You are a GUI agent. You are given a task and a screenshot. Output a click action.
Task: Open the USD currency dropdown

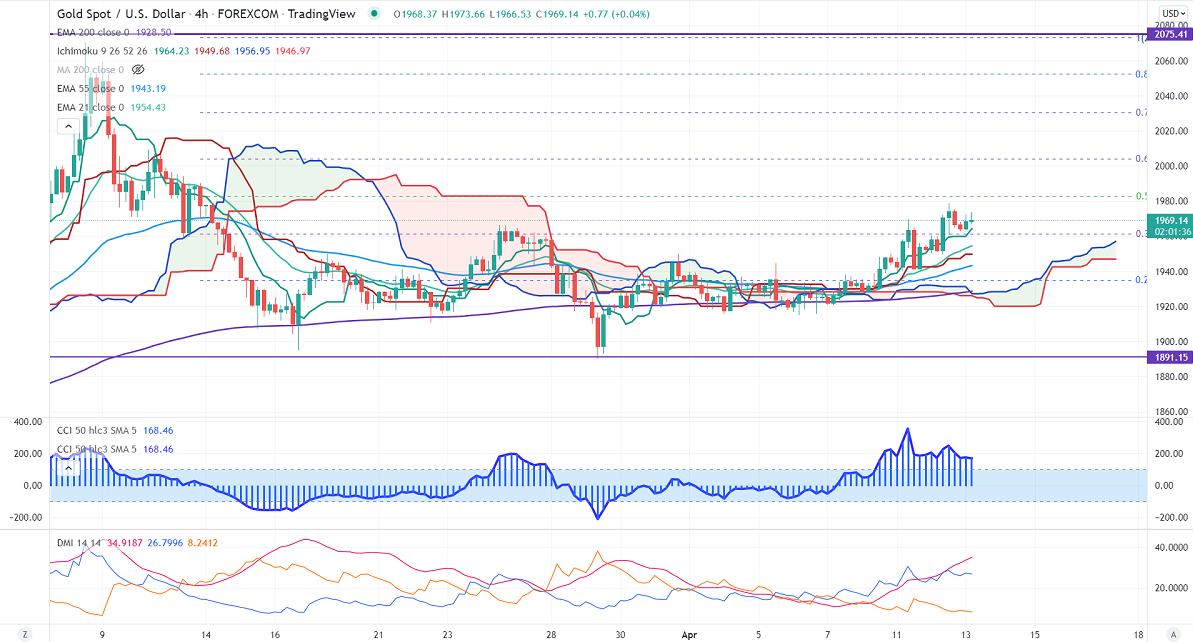1172,14
